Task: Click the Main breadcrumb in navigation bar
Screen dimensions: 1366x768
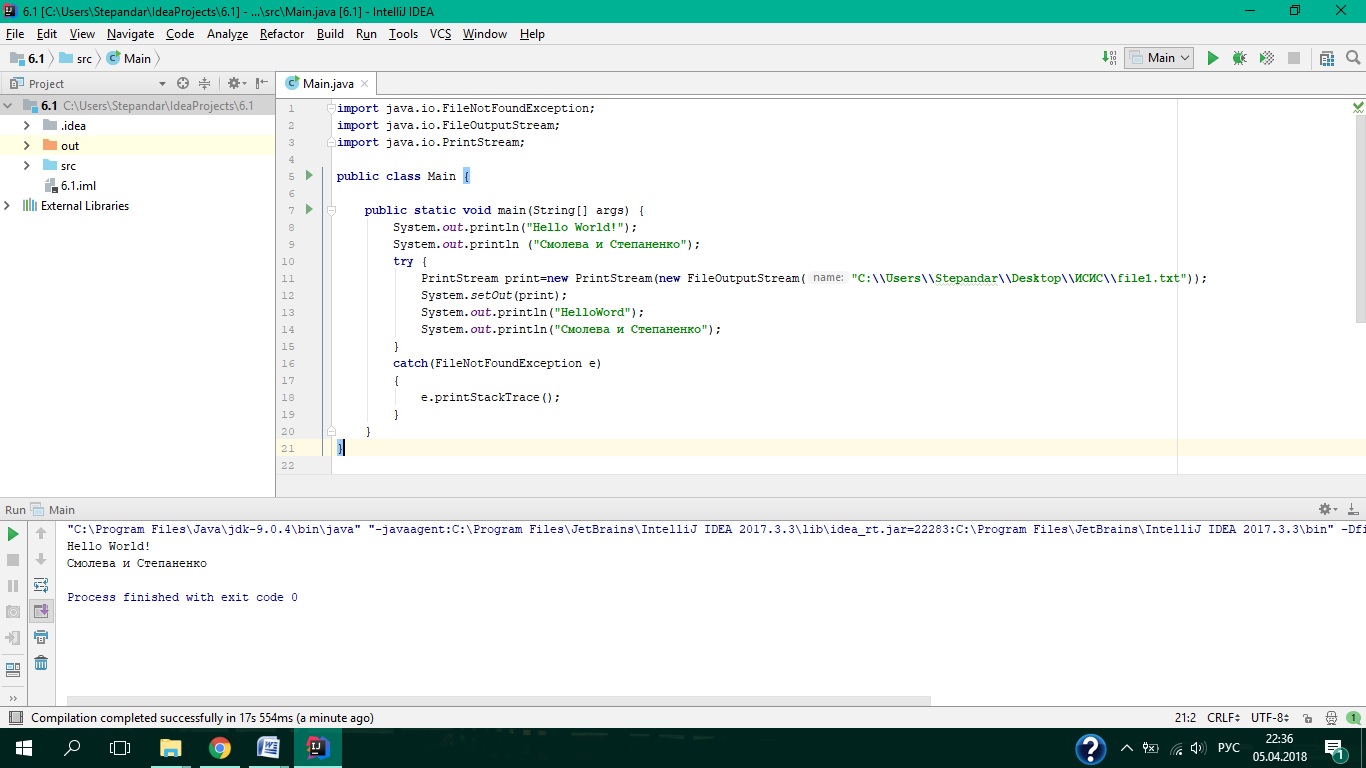Action: point(129,58)
